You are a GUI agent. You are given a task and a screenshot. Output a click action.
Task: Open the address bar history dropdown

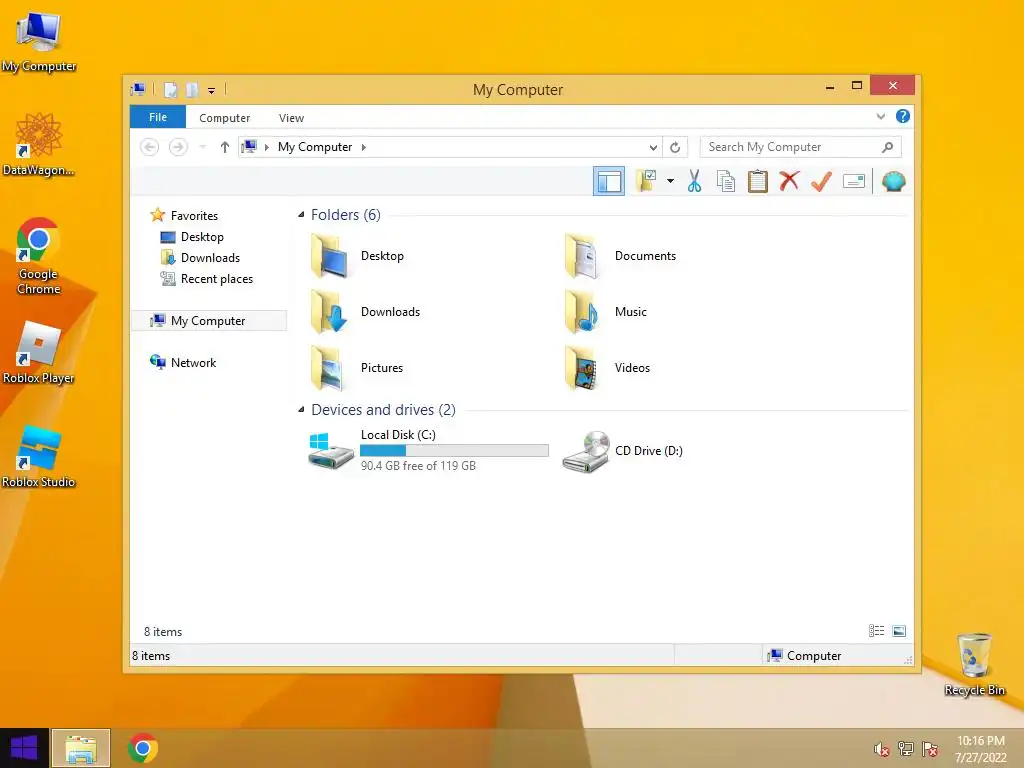click(653, 148)
